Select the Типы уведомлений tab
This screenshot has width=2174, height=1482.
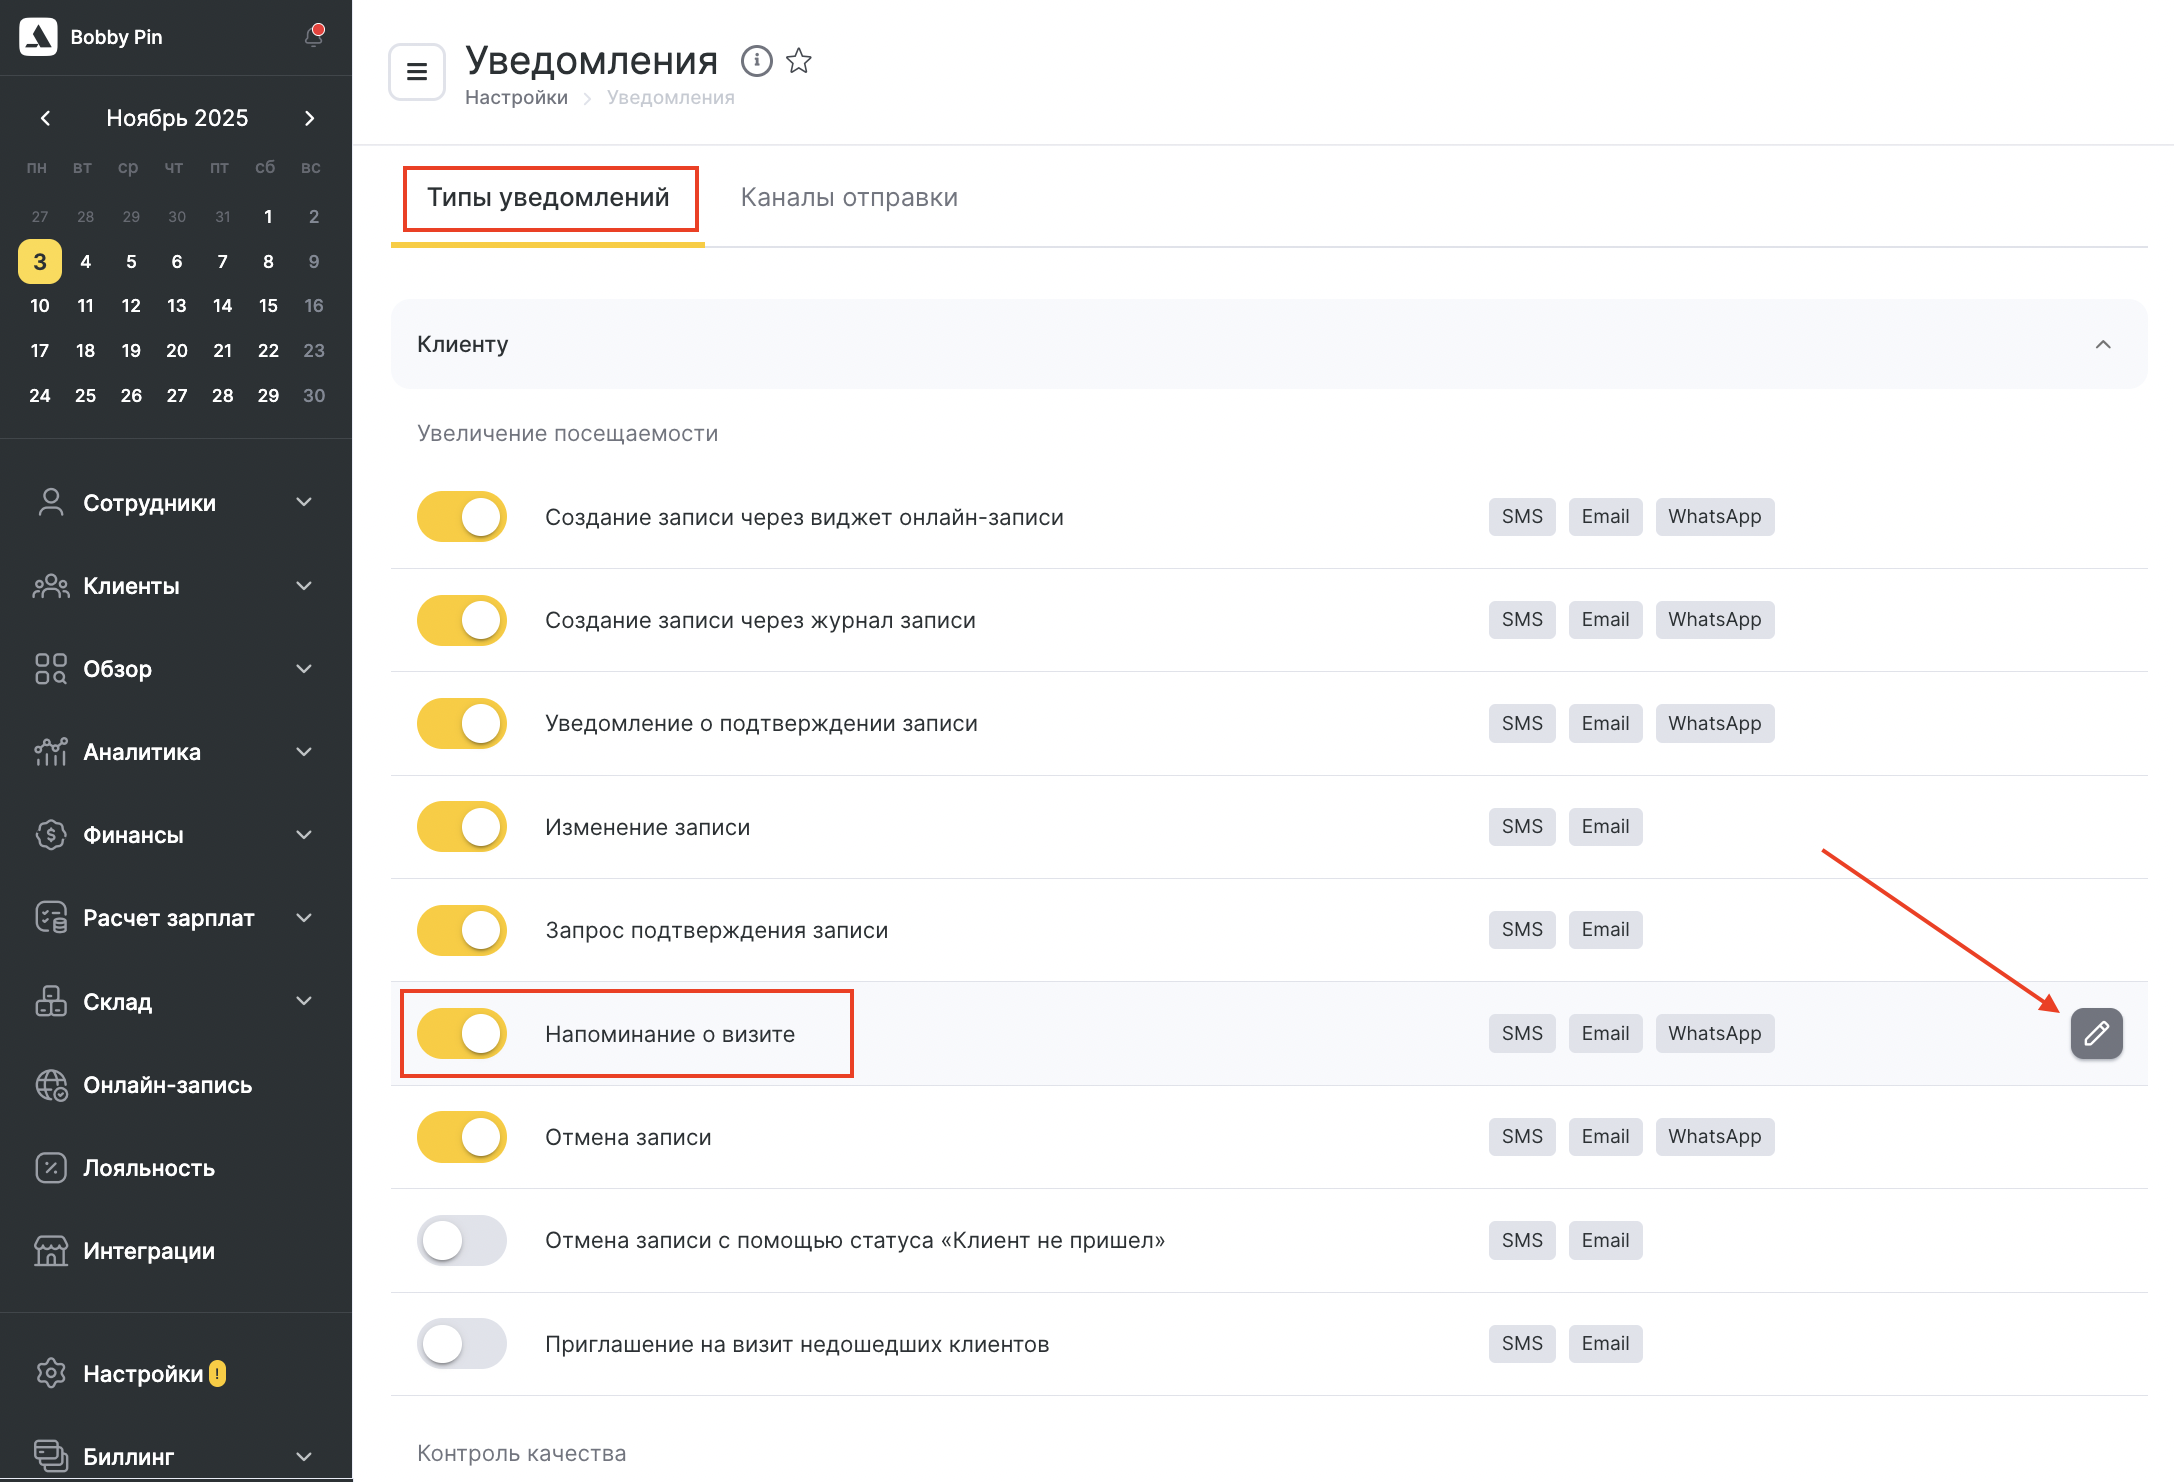(x=548, y=198)
